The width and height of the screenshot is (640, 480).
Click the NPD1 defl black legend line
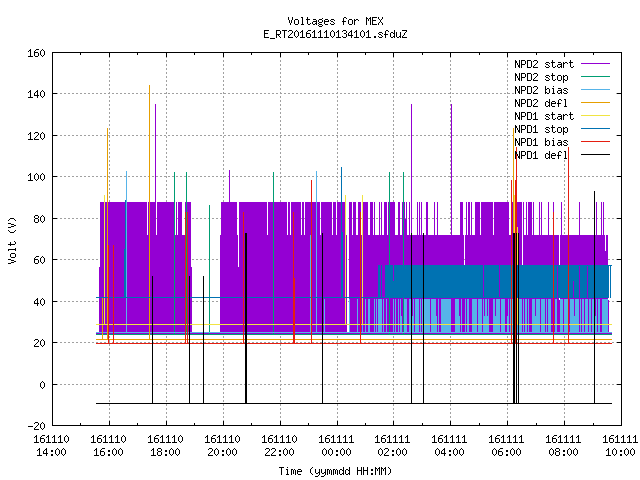pos(595,155)
